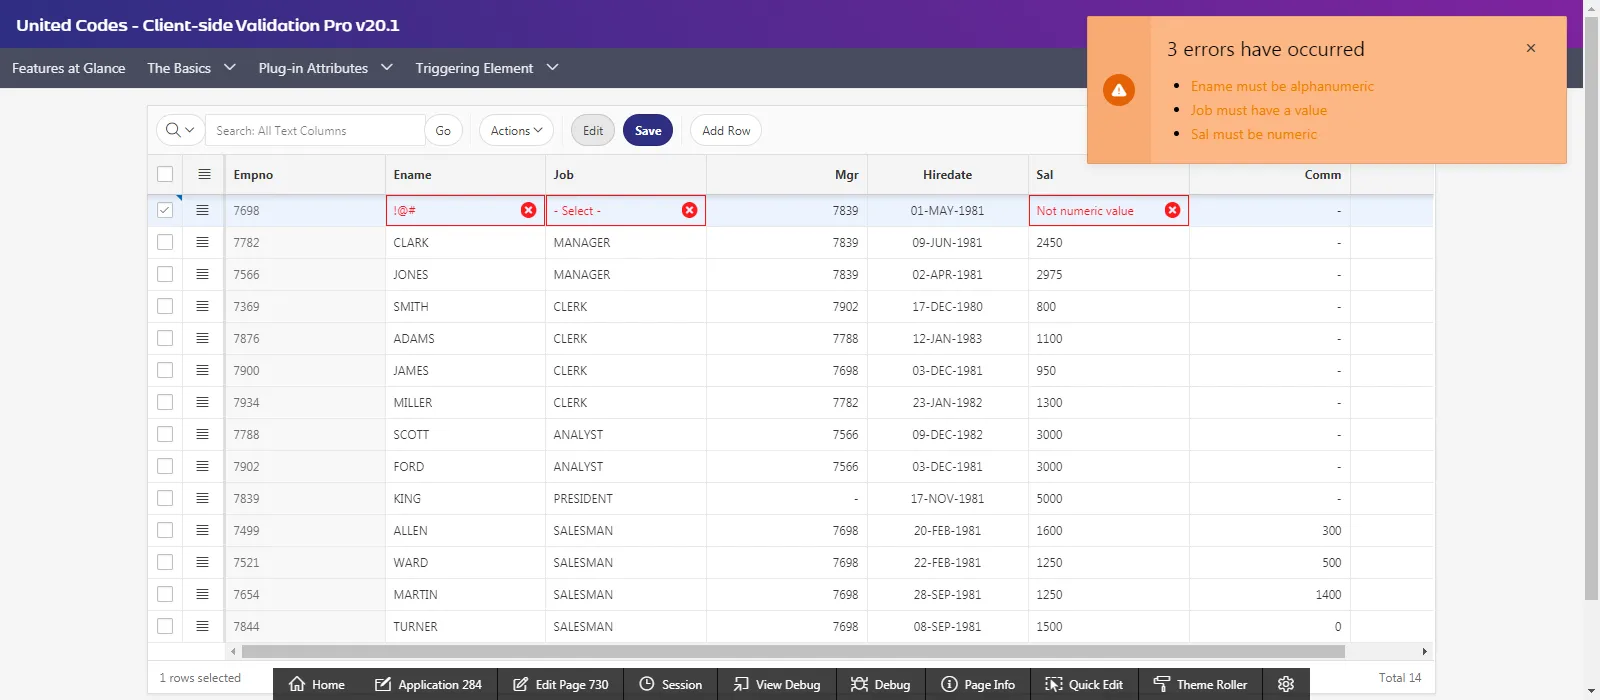Open the Features at Glance page
This screenshot has width=1600, height=700.
[x=68, y=68]
